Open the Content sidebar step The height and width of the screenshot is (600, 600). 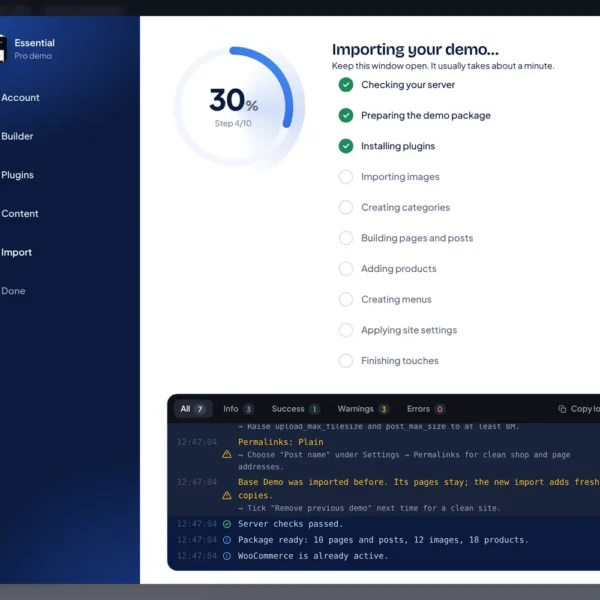[20, 214]
